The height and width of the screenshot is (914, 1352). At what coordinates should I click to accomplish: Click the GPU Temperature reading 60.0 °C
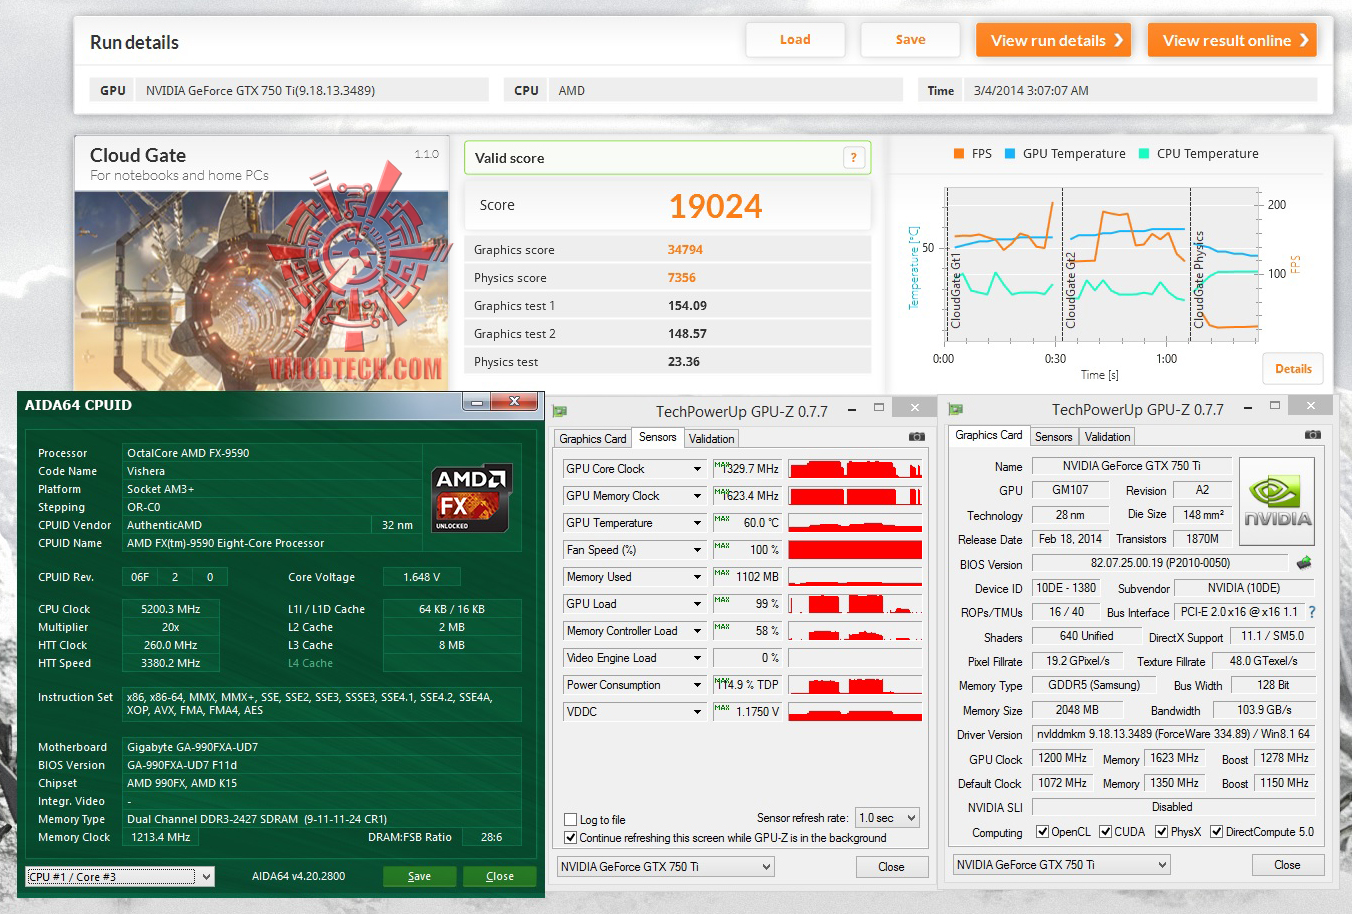pyautogui.click(x=747, y=523)
